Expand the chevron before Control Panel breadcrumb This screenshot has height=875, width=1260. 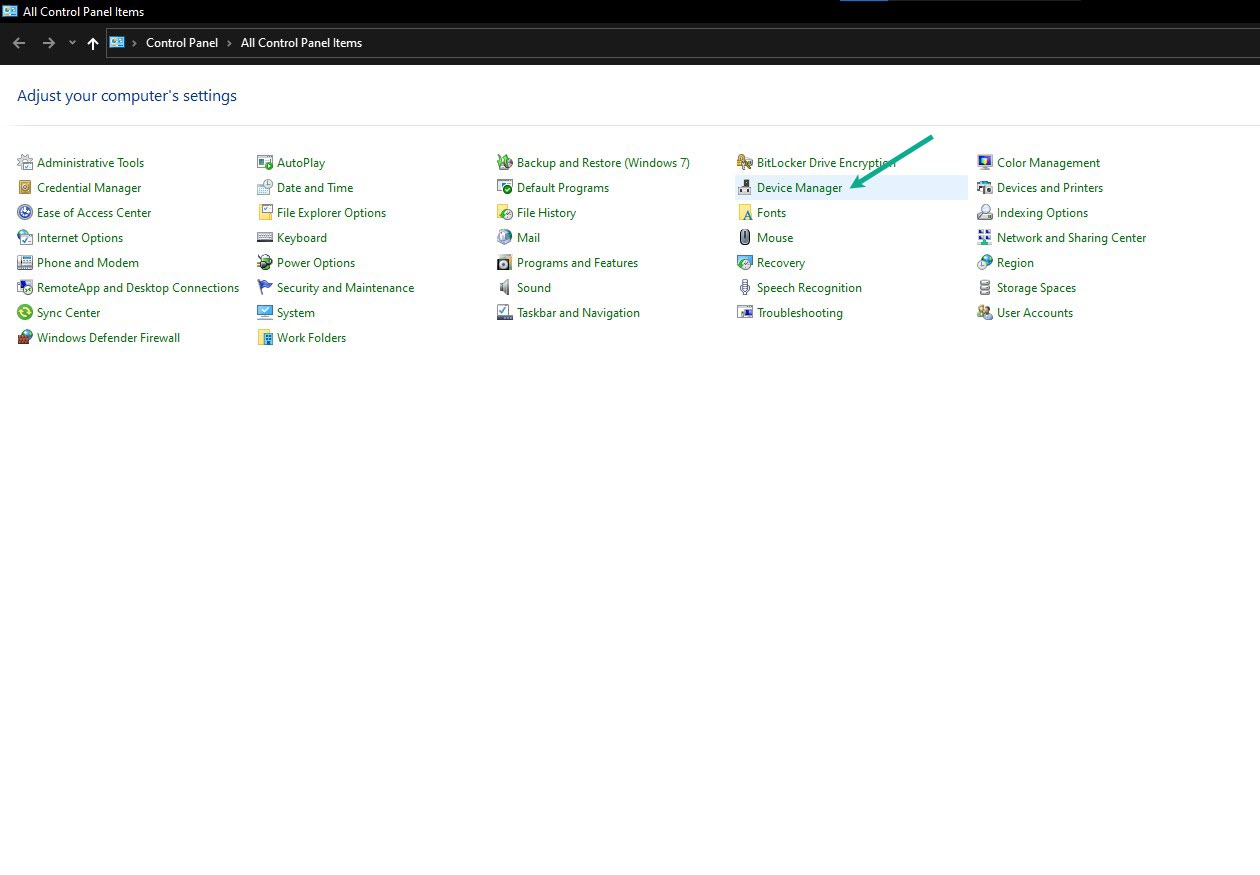pyautogui.click(x=134, y=43)
